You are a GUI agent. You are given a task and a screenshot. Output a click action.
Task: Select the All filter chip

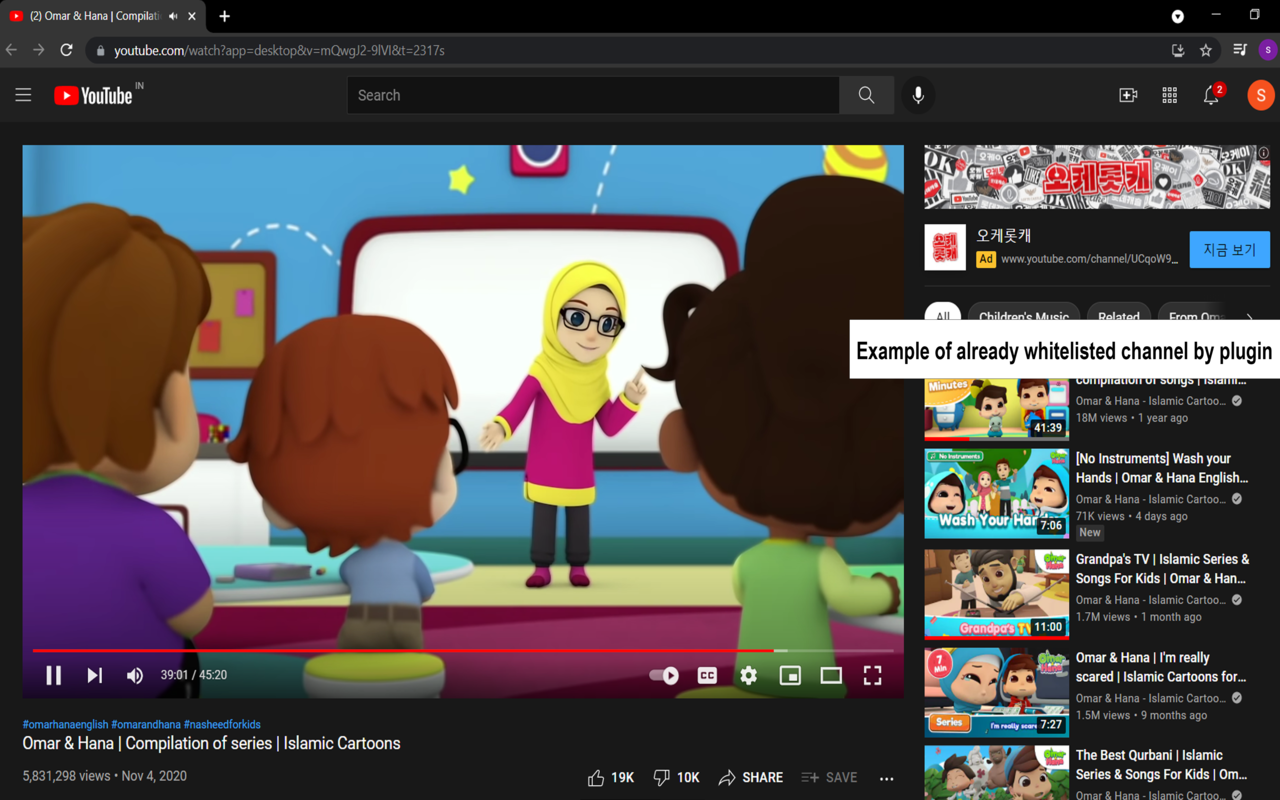coord(942,316)
